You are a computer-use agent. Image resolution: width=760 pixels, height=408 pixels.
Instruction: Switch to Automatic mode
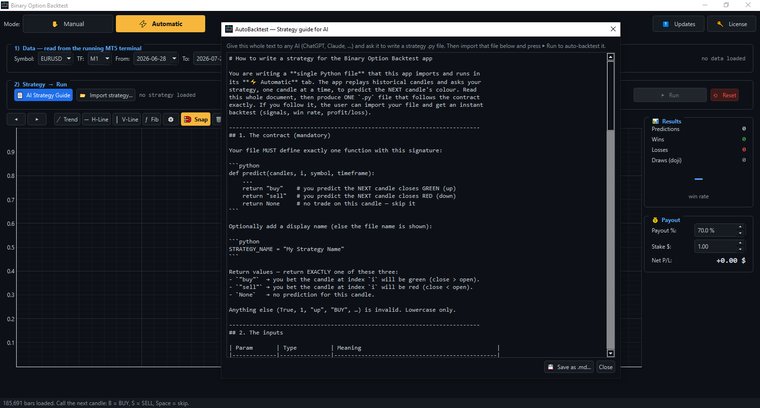tap(160, 24)
